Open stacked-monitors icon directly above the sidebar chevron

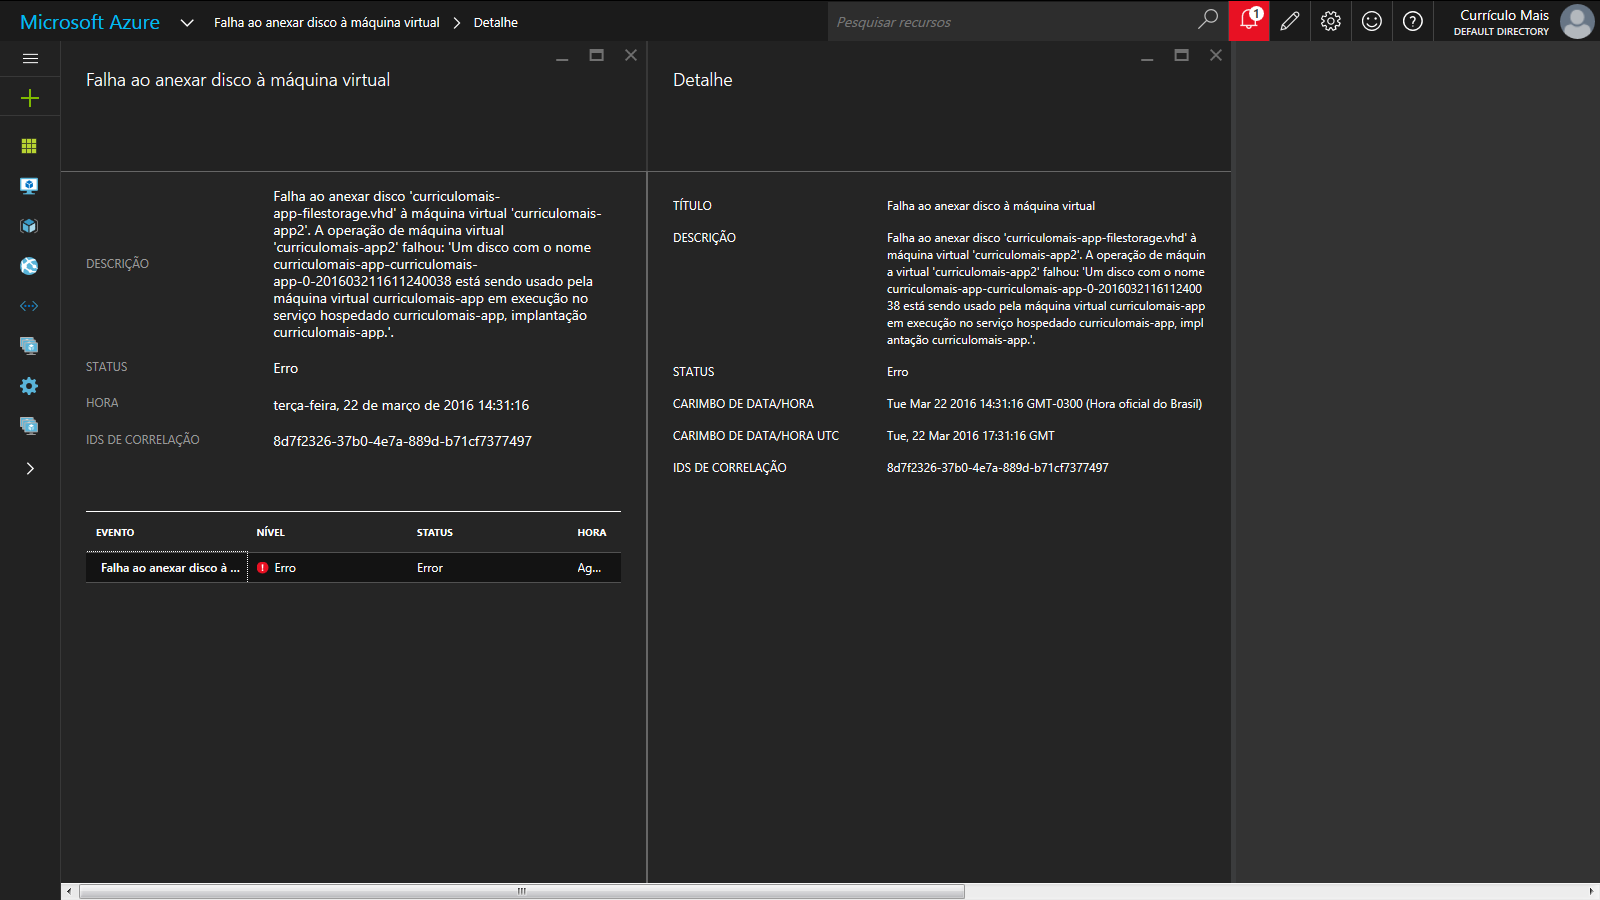[29, 426]
